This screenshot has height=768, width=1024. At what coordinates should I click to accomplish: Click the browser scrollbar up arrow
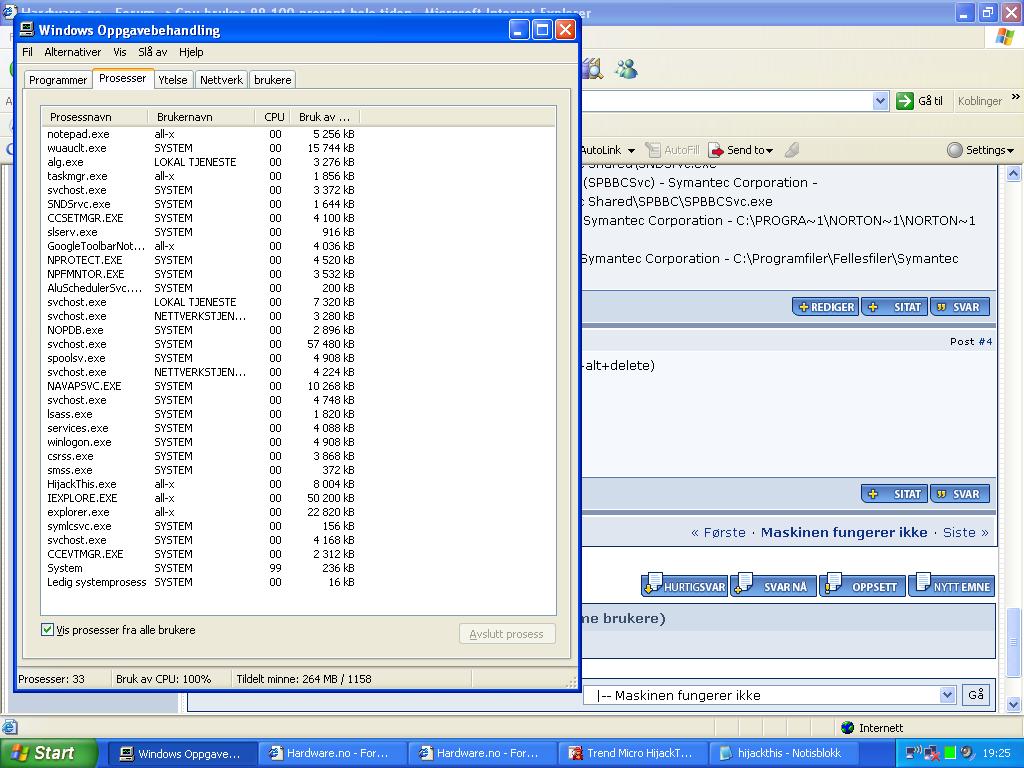[1014, 174]
